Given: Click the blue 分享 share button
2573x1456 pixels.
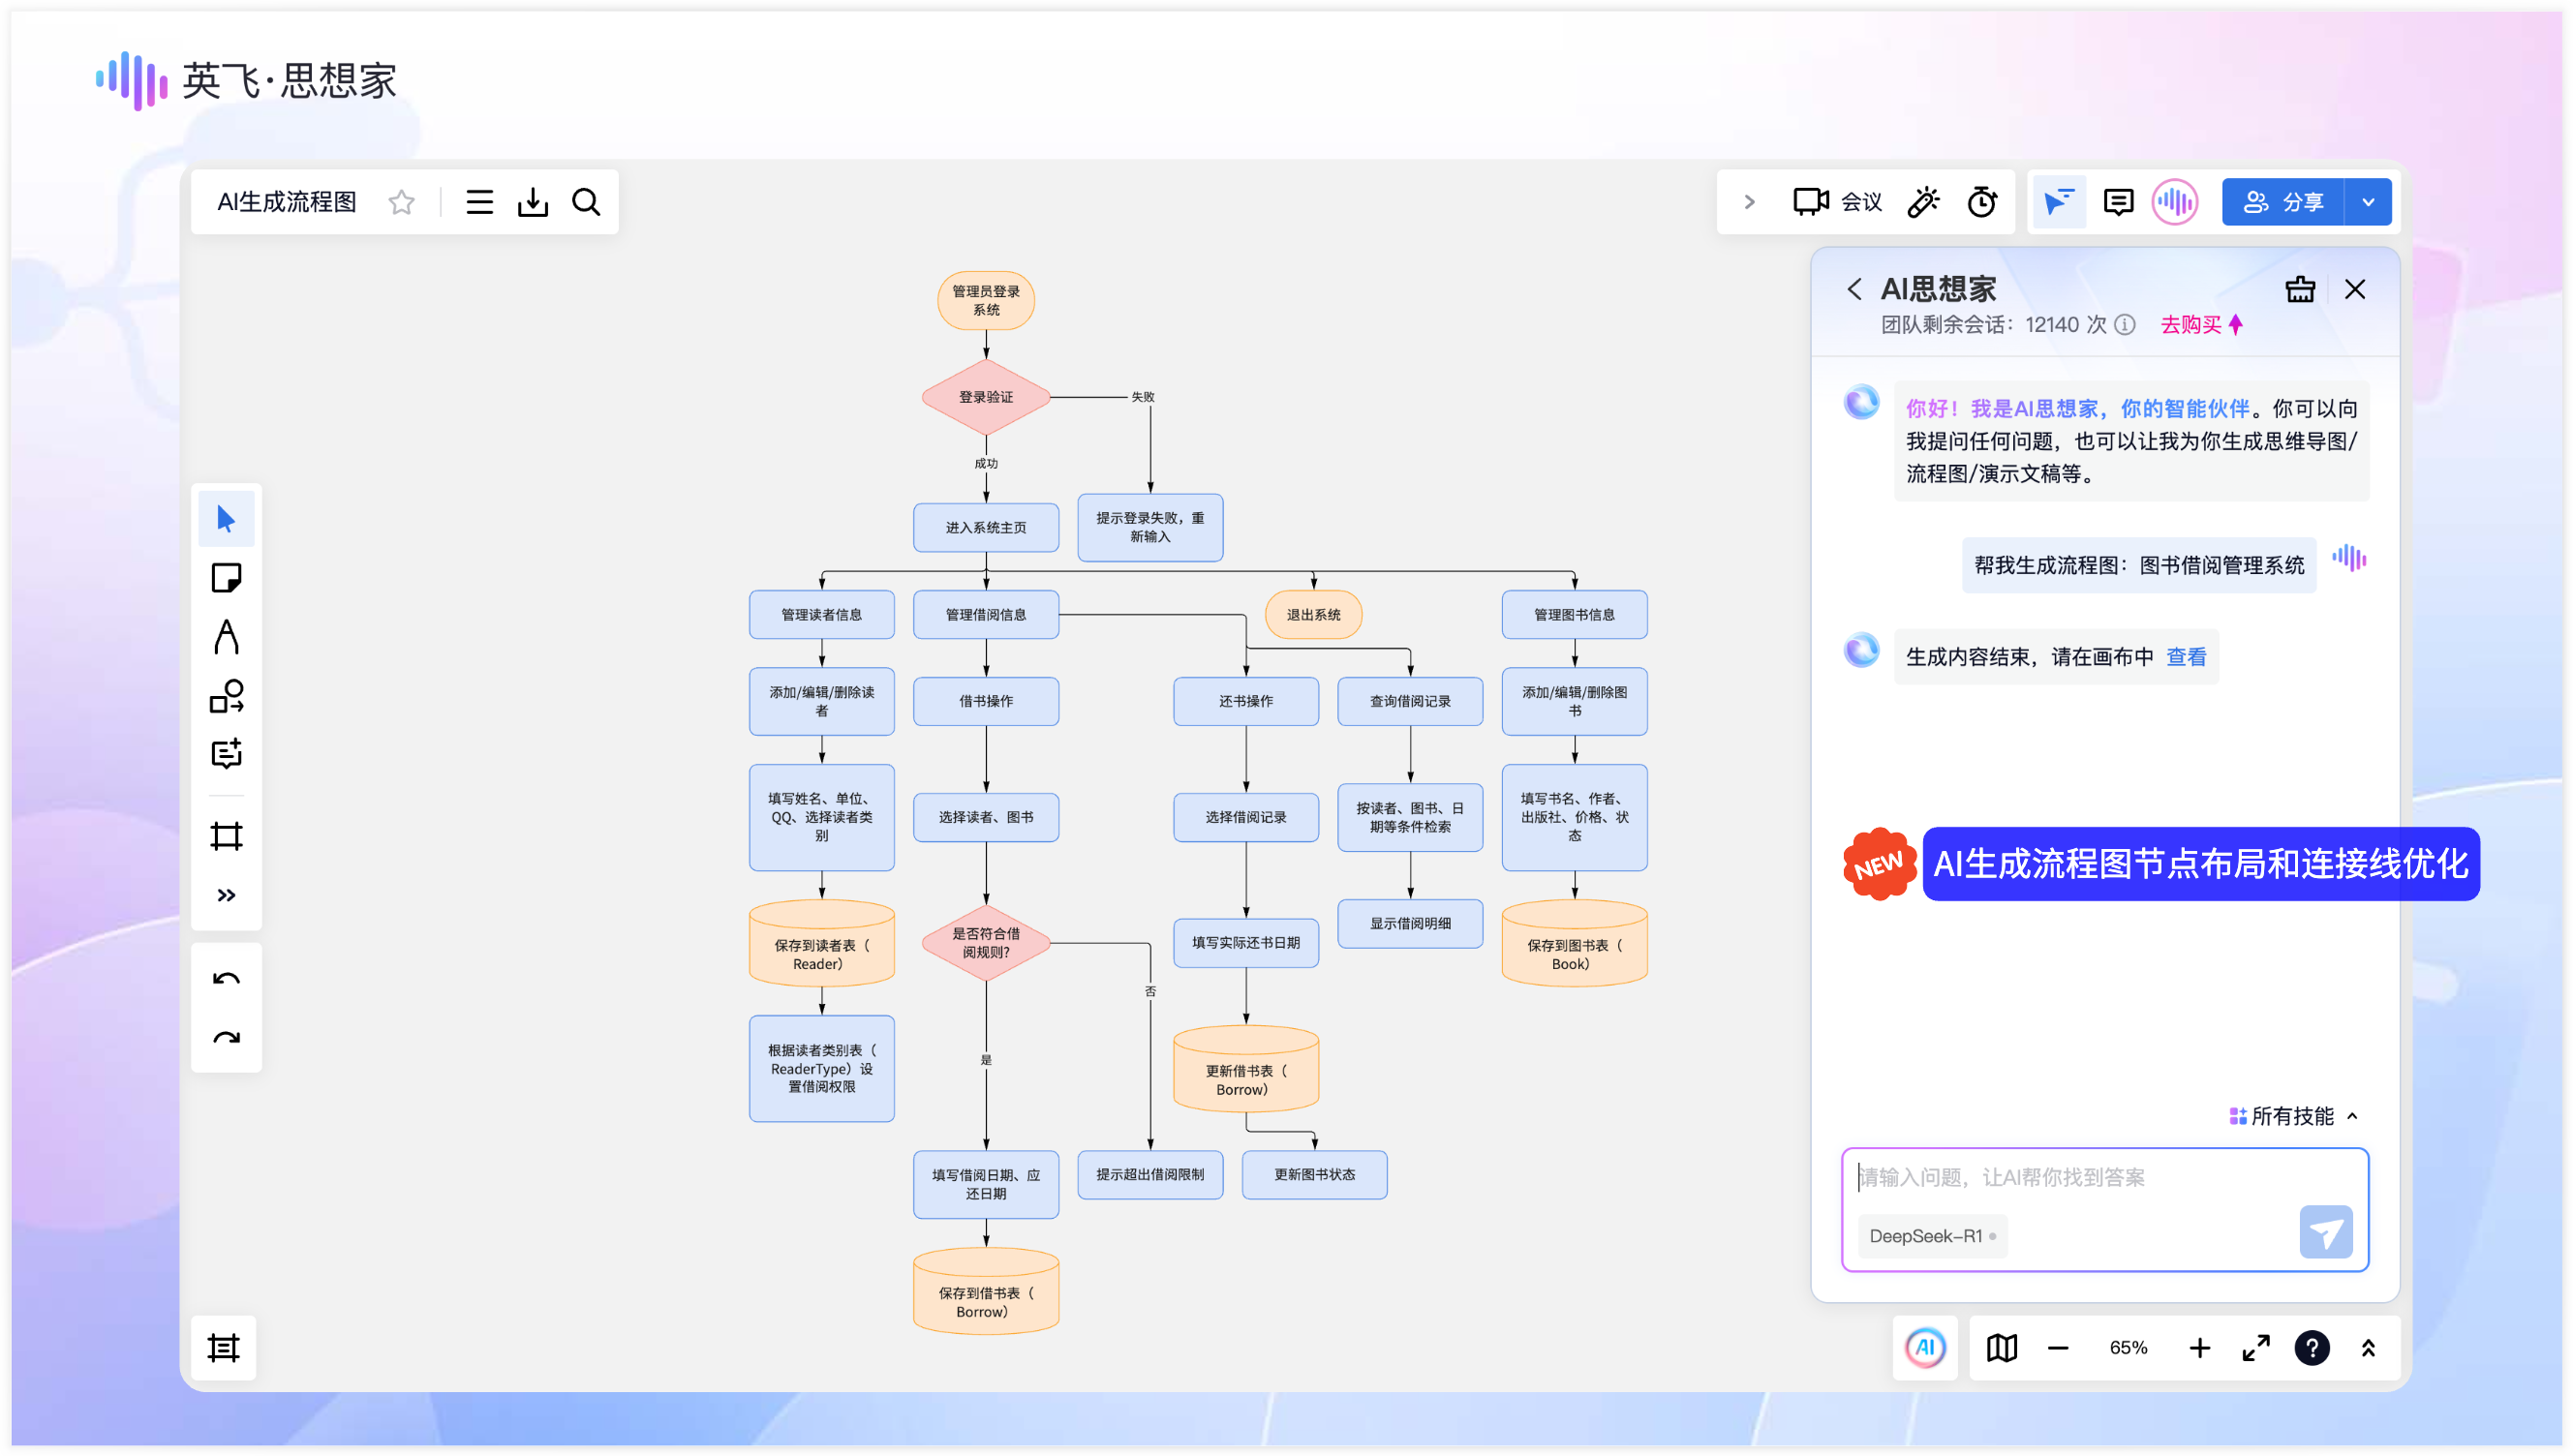Looking at the screenshot, I should [2282, 202].
